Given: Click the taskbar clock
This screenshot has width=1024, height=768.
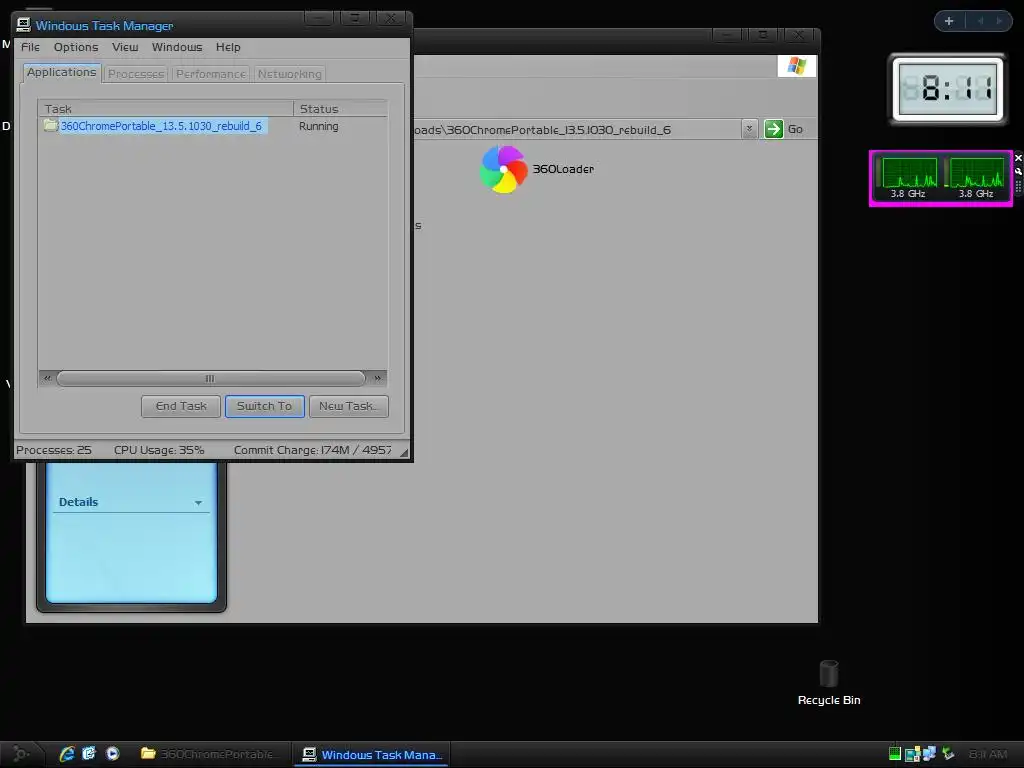Looking at the screenshot, I should pos(987,754).
